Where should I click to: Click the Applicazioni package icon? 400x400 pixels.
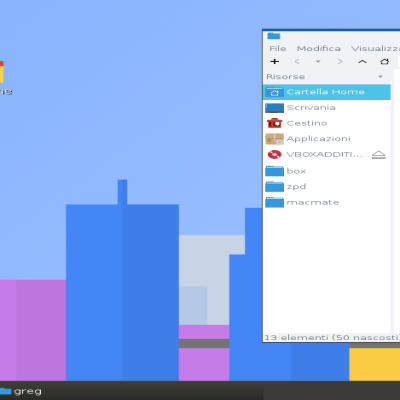(x=274, y=139)
